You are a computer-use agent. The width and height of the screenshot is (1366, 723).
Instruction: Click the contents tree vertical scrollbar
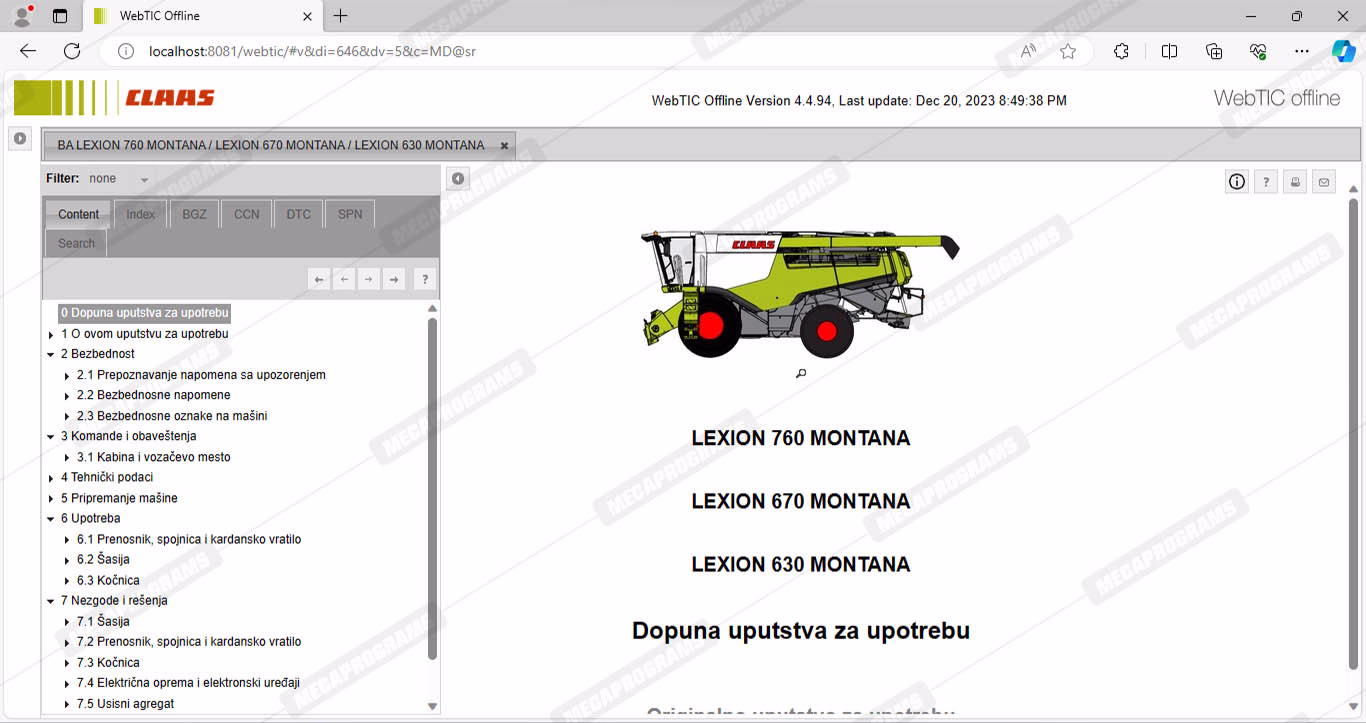(x=432, y=488)
